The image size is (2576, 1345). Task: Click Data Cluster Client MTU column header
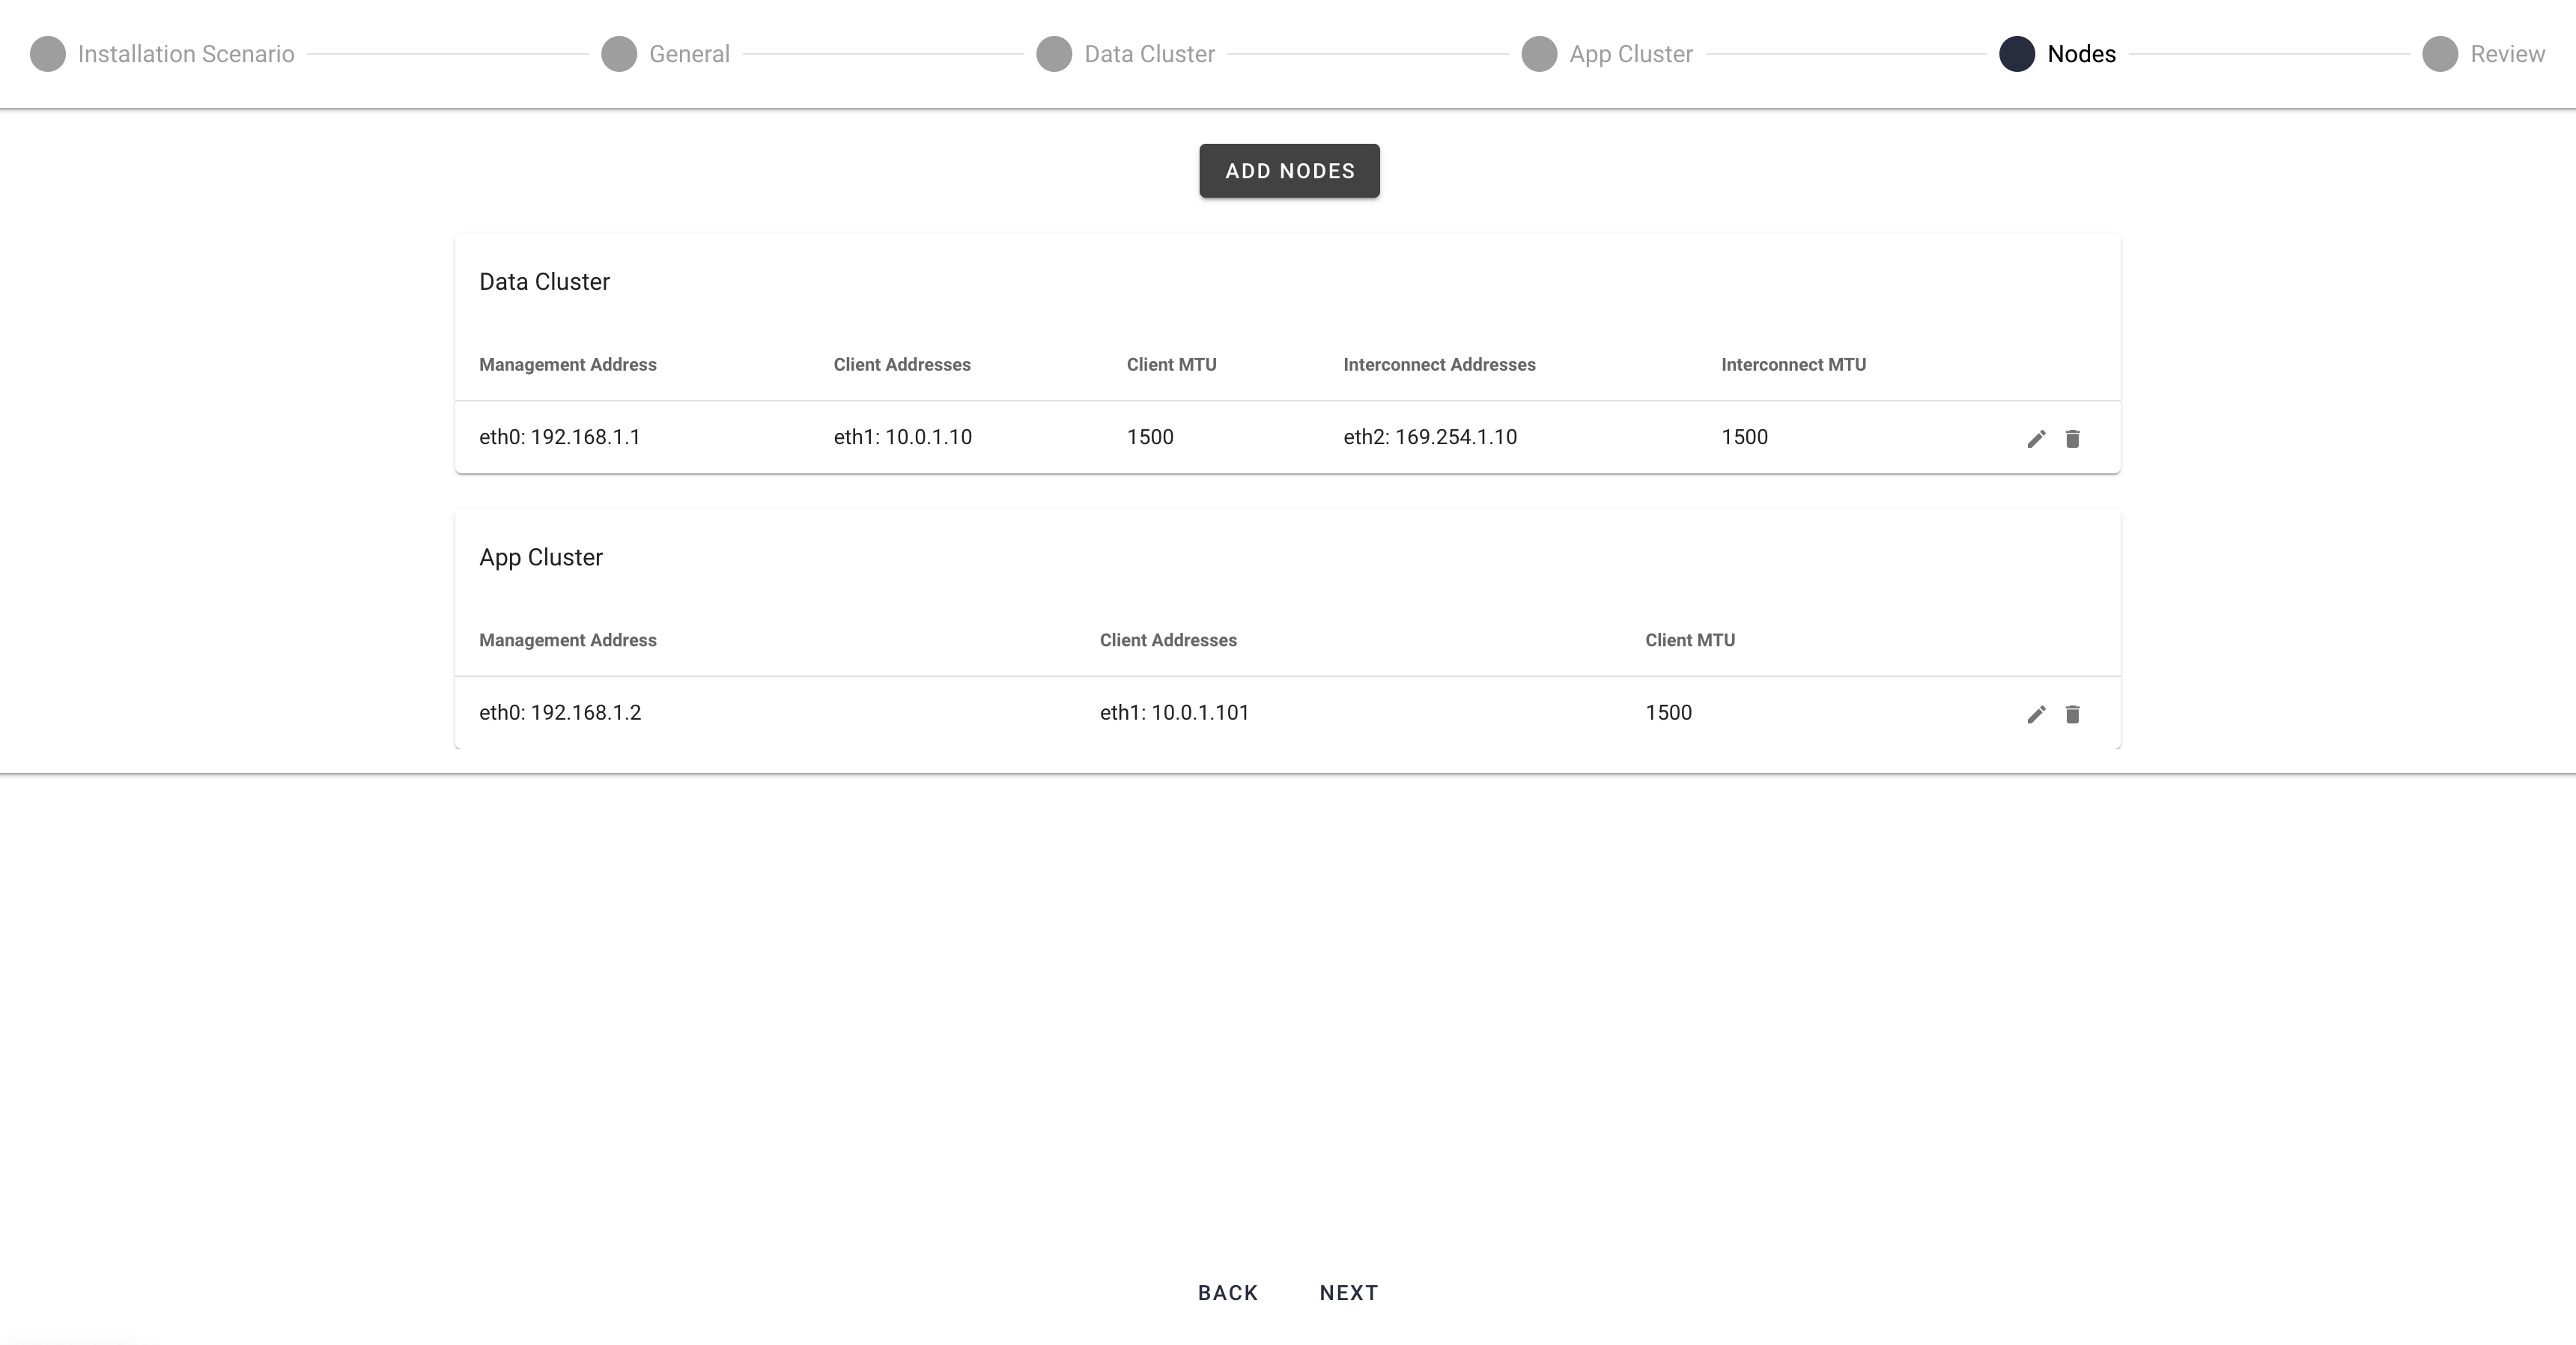(x=1172, y=365)
